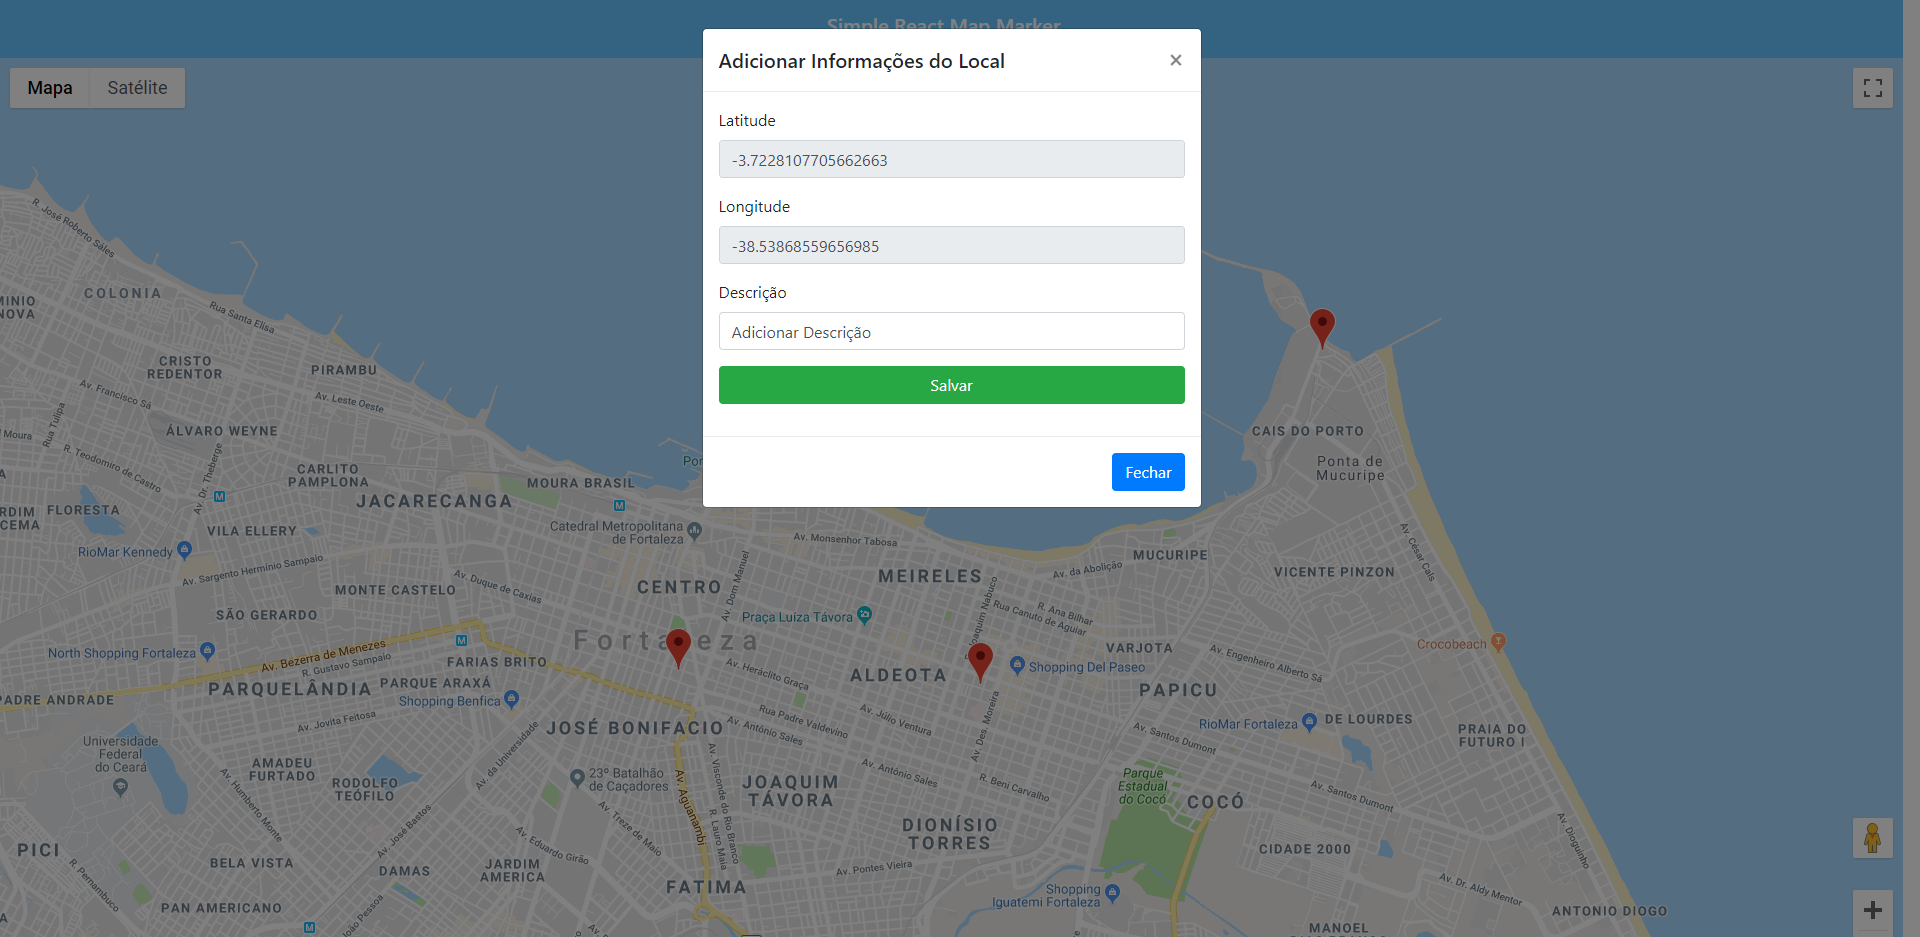This screenshot has height=937, width=1920.
Task: Click the Crocobeach restaurant pin
Action: click(1498, 642)
